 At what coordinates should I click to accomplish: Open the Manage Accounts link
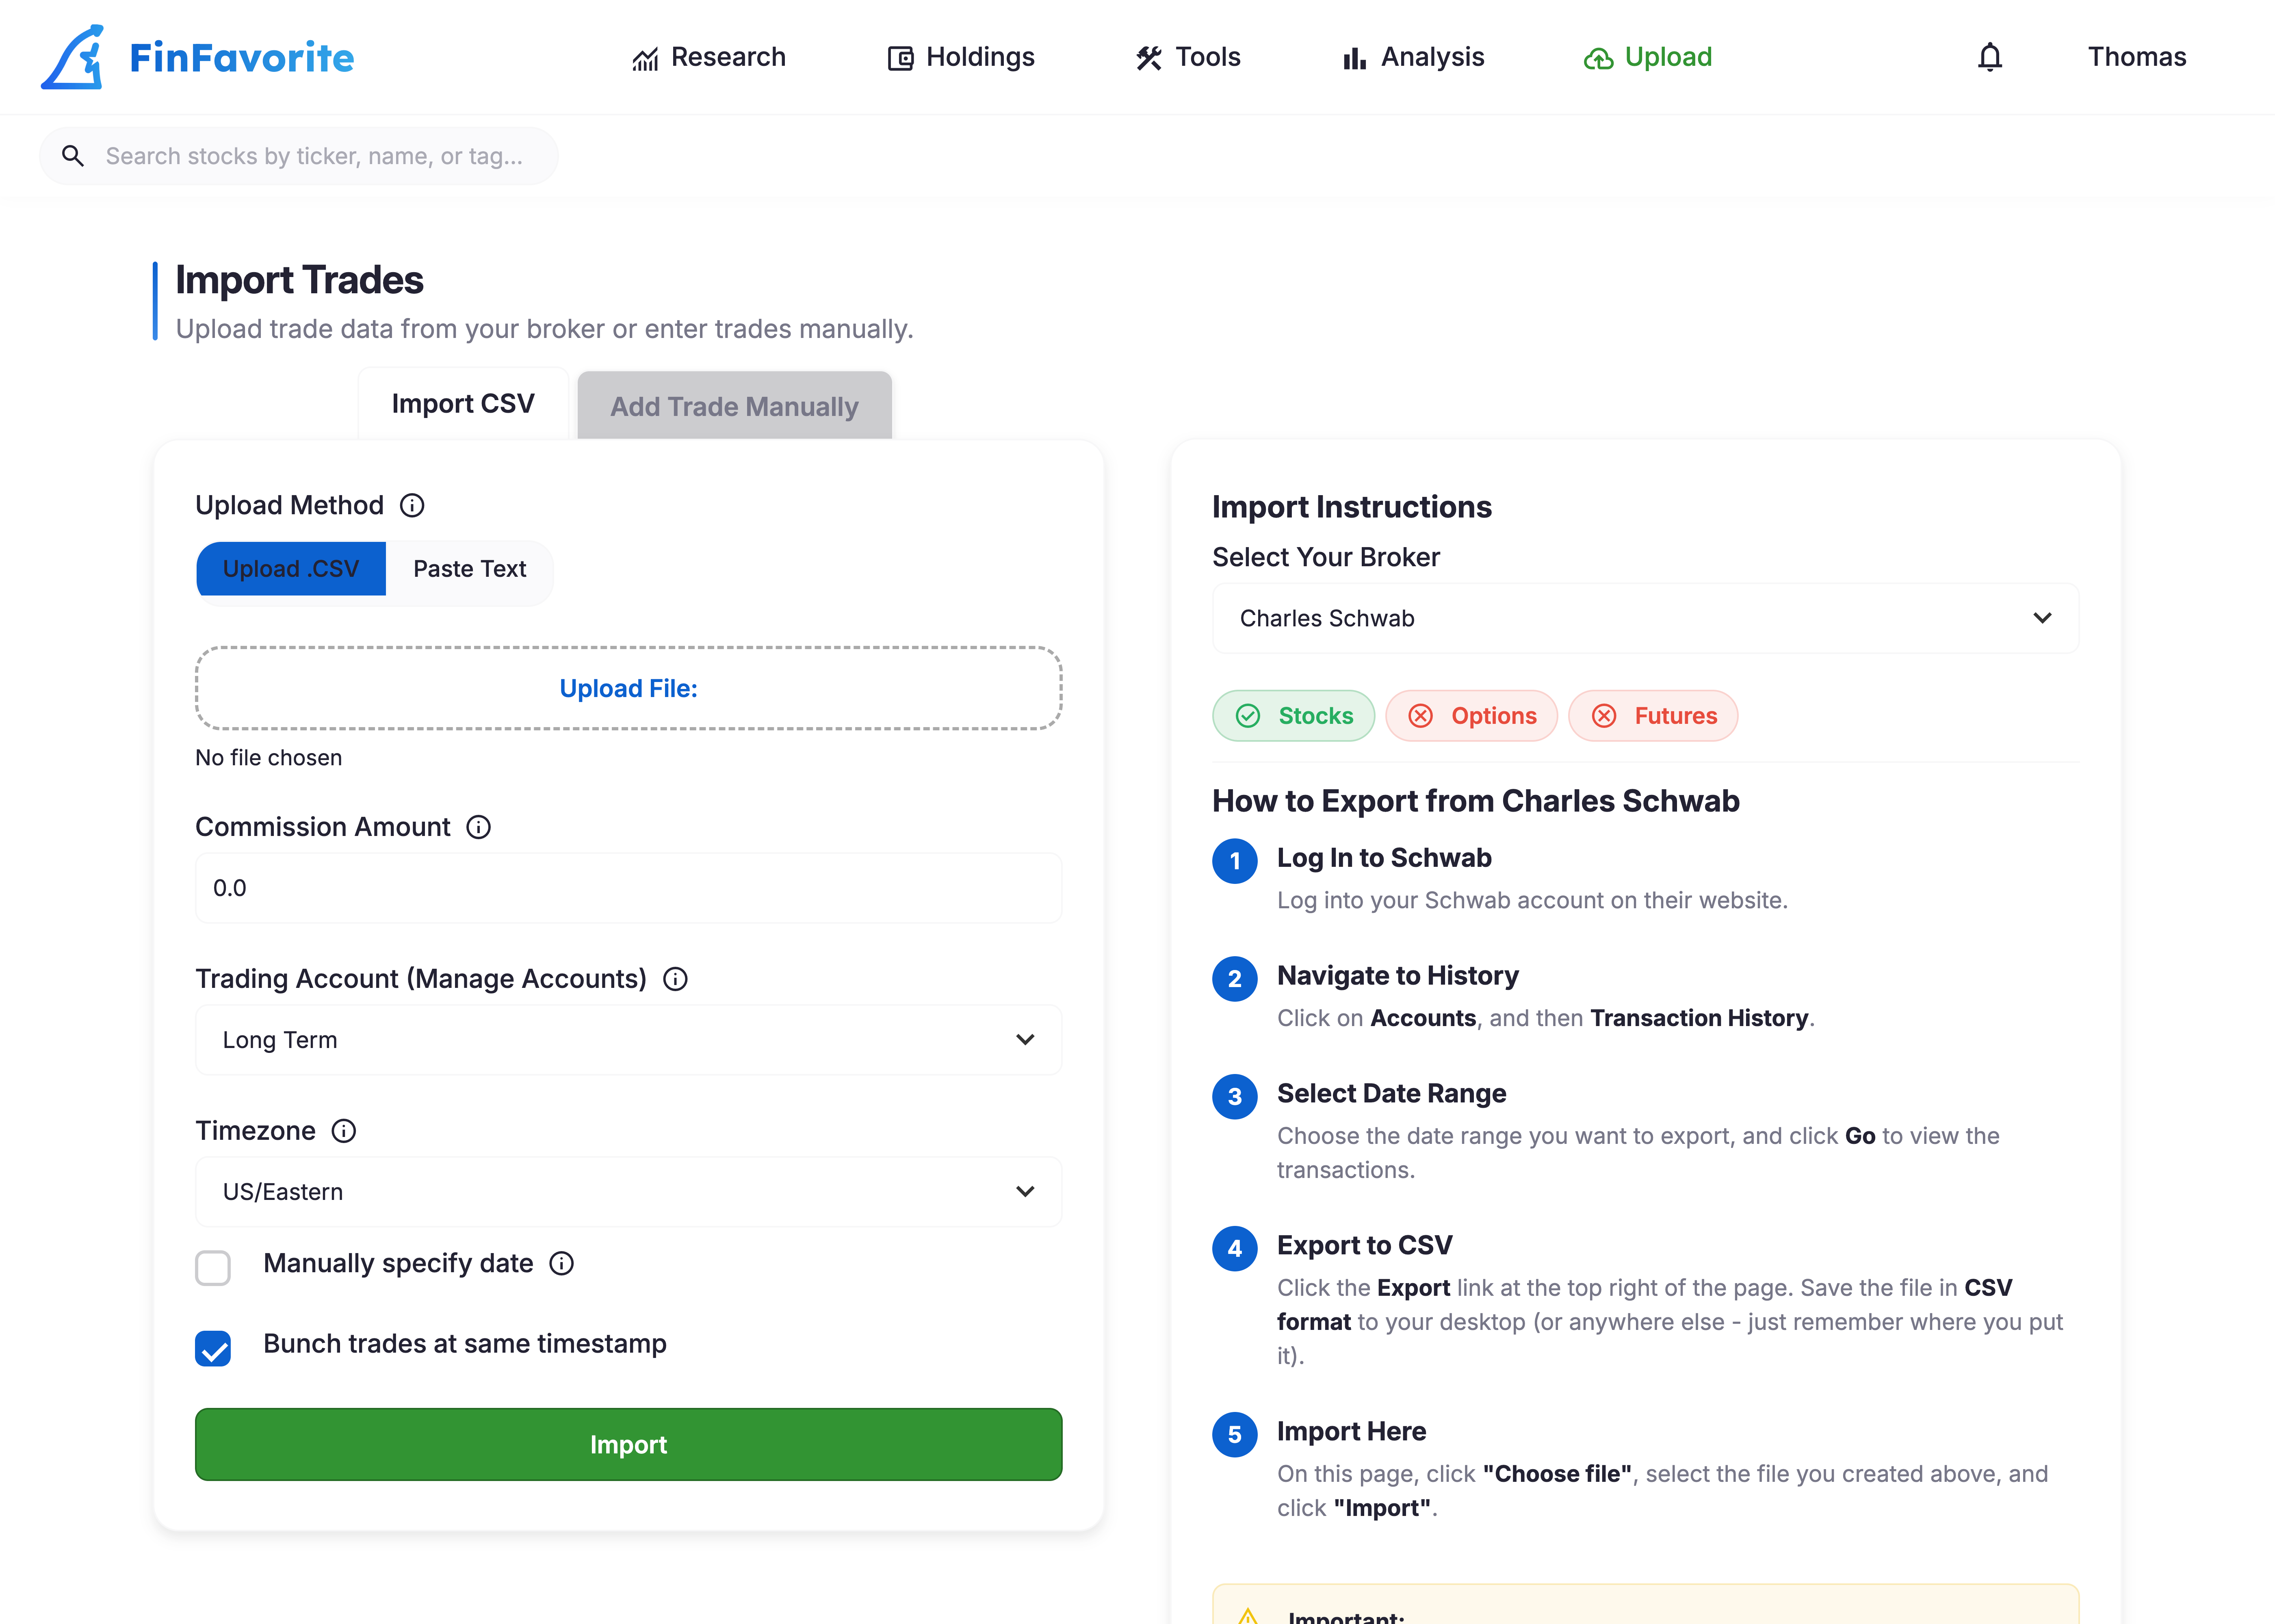tap(527, 978)
